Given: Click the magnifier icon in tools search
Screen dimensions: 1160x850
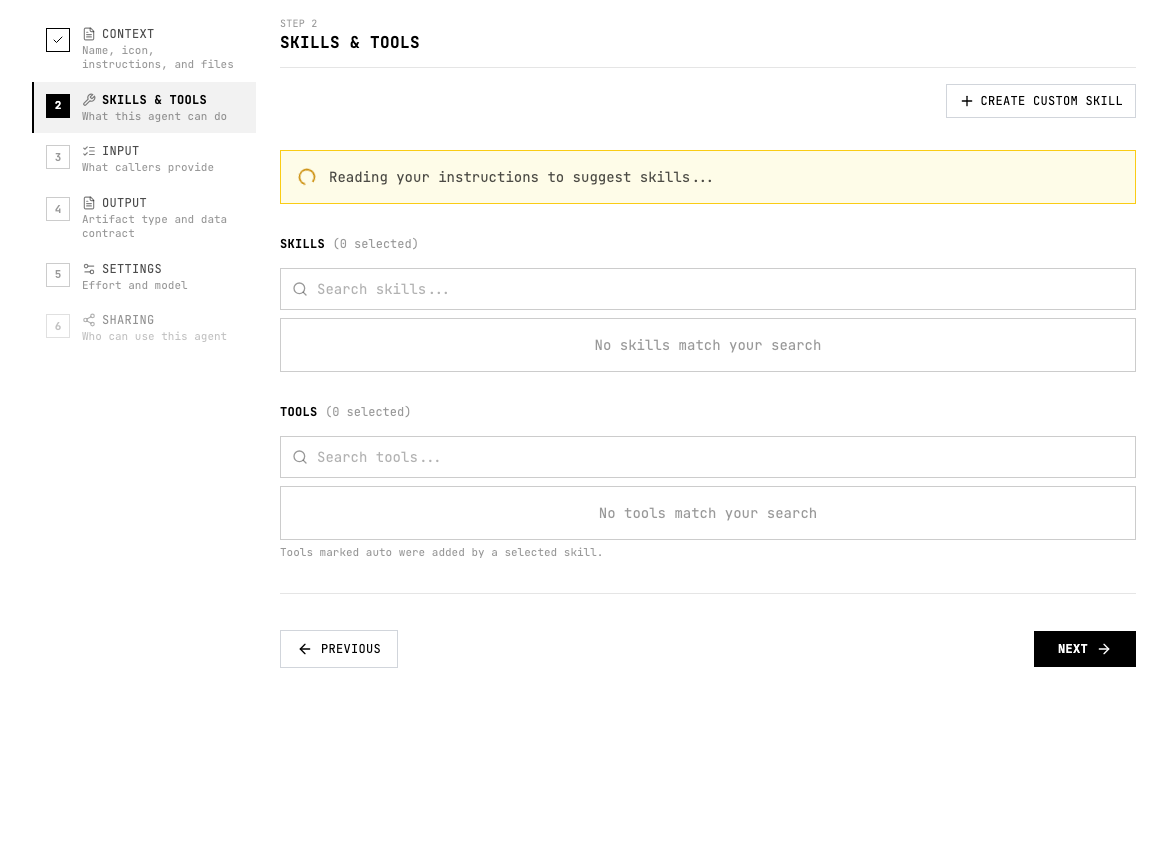Looking at the screenshot, I should (x=300, y=457).
